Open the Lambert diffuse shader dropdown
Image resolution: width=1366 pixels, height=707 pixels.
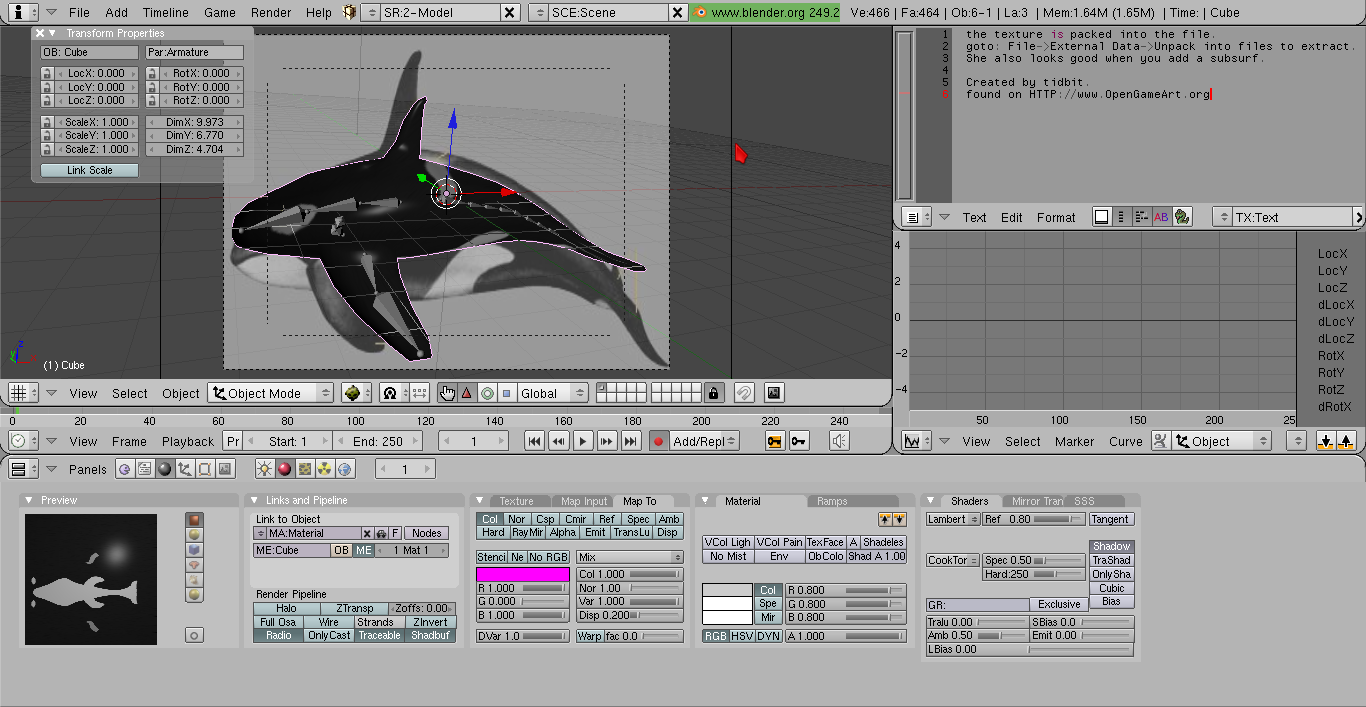click(x=952, y=520)
